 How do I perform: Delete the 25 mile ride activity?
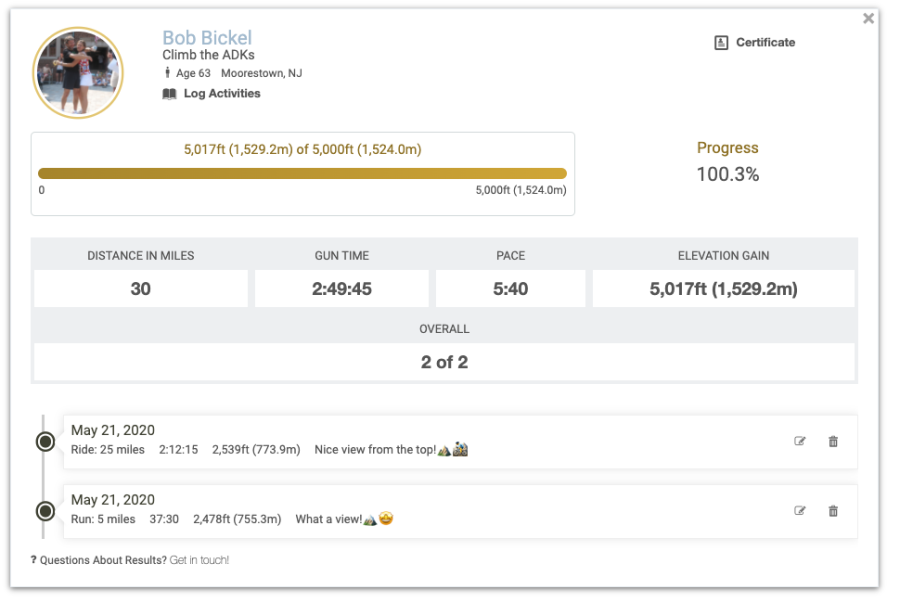[x=833, y=441]
